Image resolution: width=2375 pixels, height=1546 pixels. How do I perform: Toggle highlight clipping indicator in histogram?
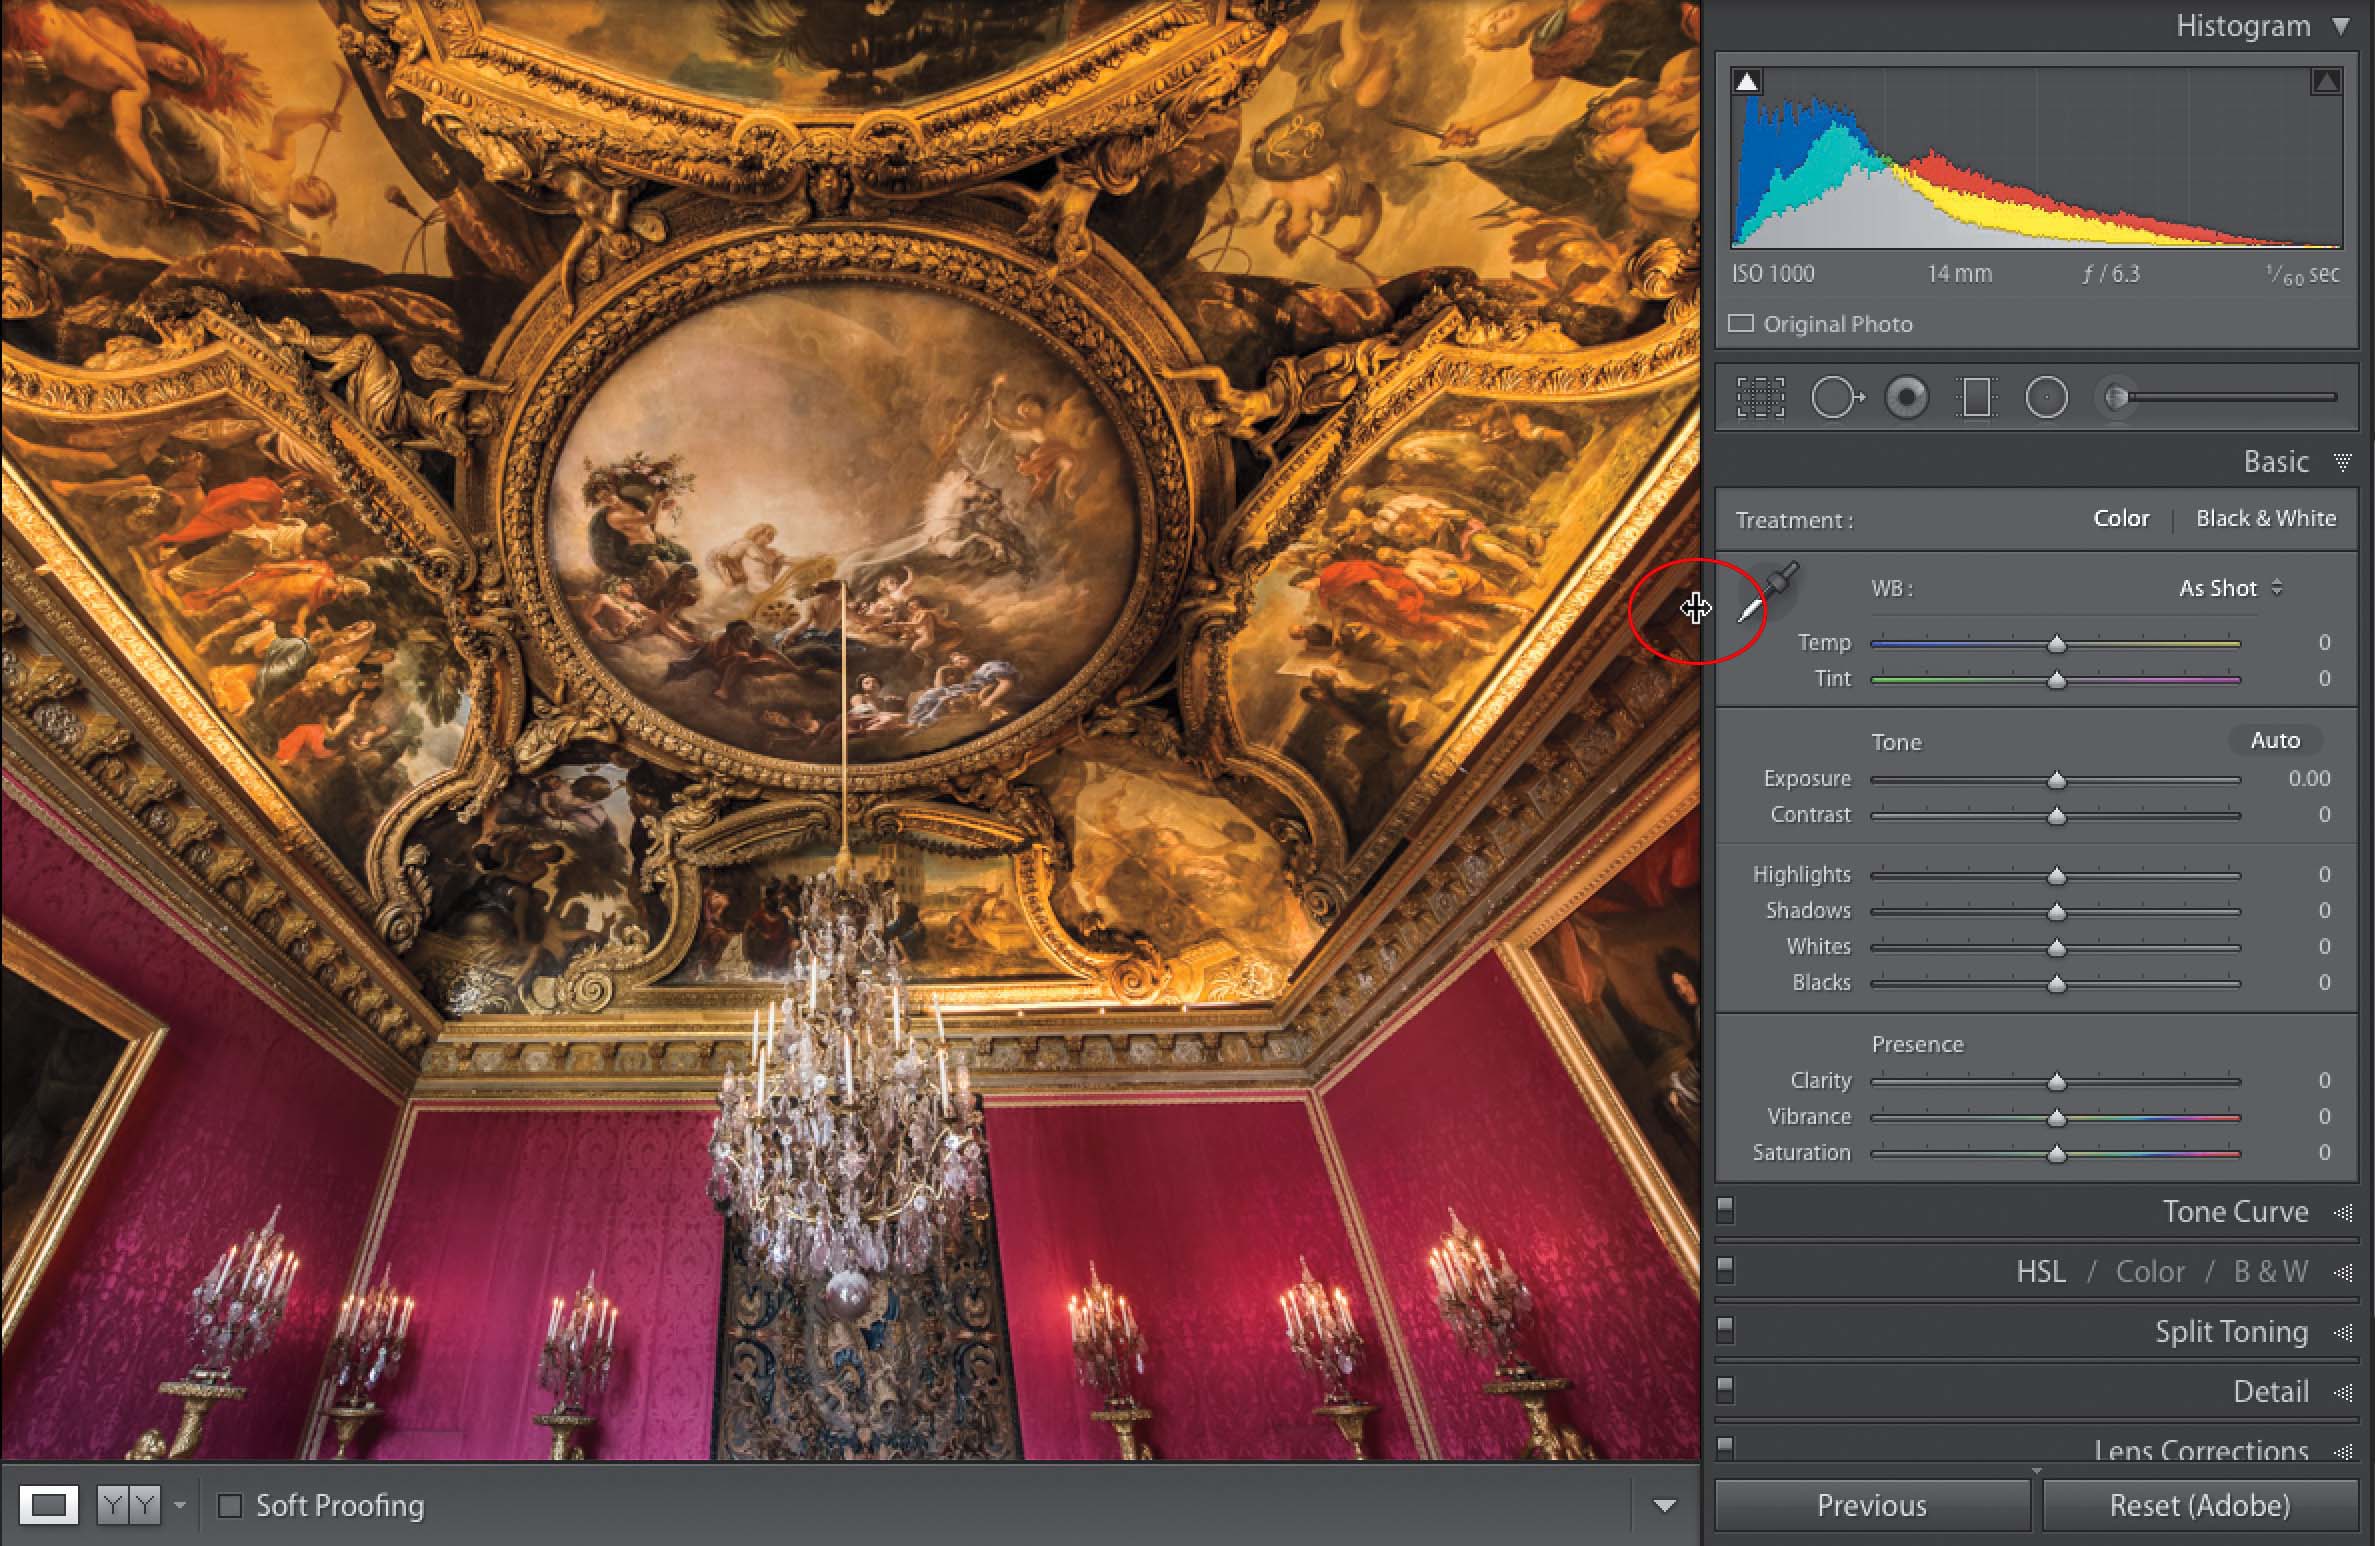pos(2326,82)
